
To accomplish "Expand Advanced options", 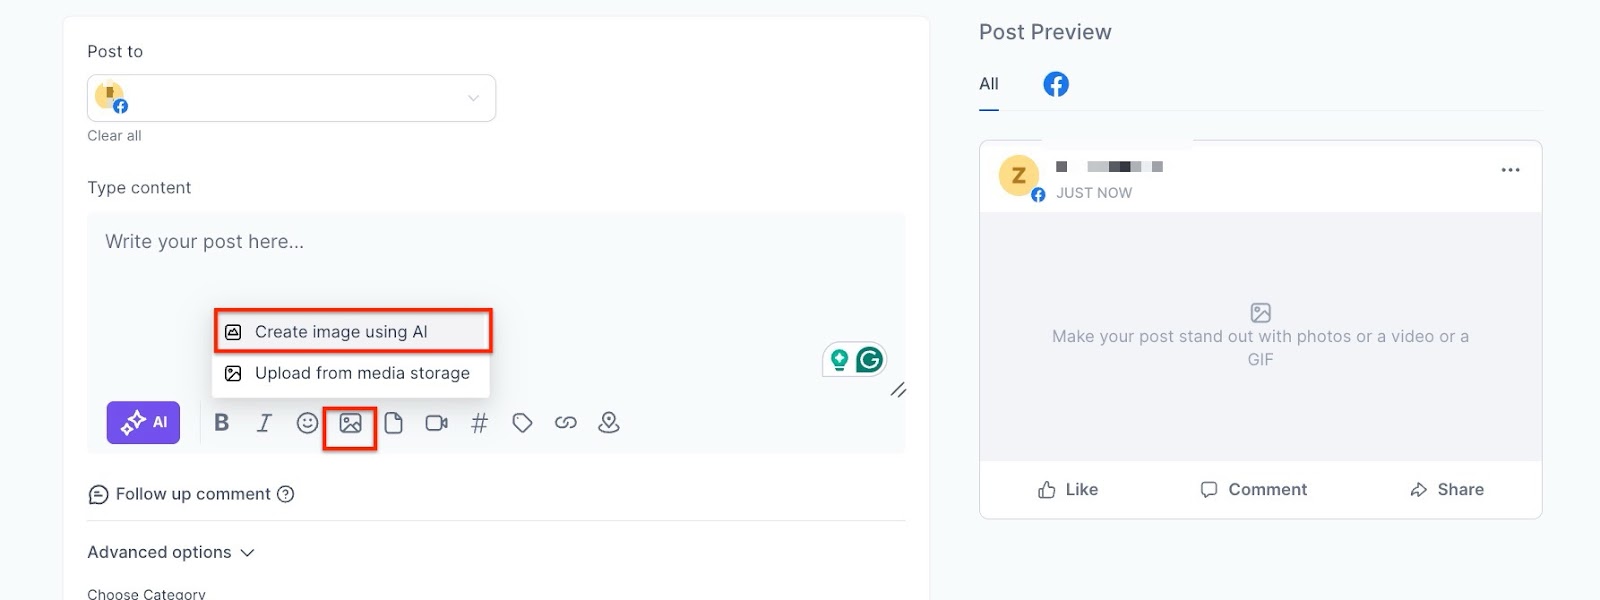I will 171,552.
